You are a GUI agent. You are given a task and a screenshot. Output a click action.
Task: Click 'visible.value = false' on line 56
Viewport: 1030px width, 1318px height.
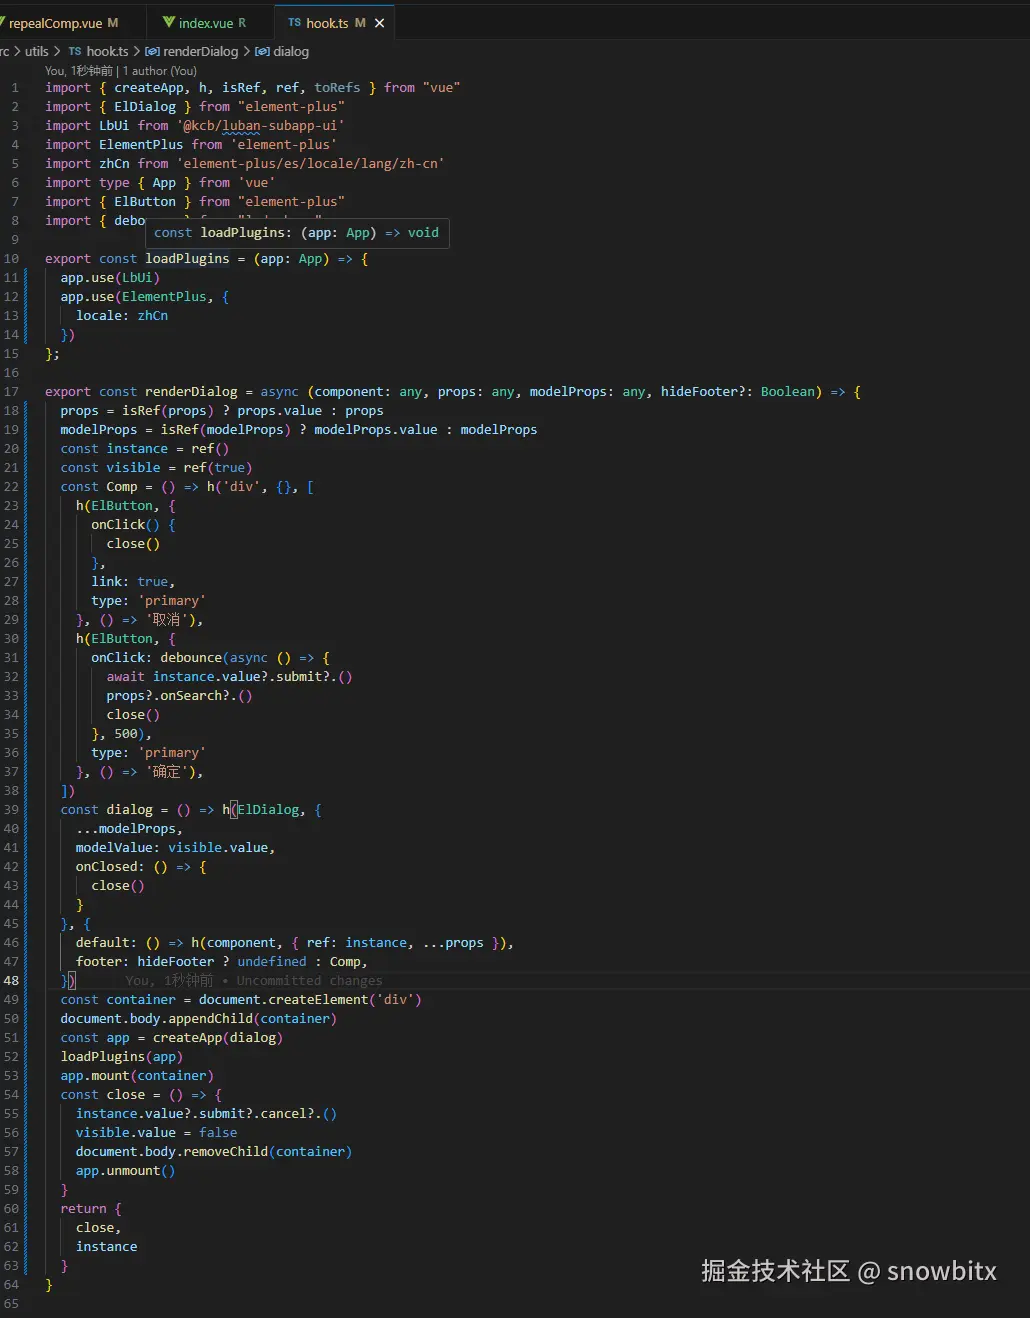[157, 1132]
